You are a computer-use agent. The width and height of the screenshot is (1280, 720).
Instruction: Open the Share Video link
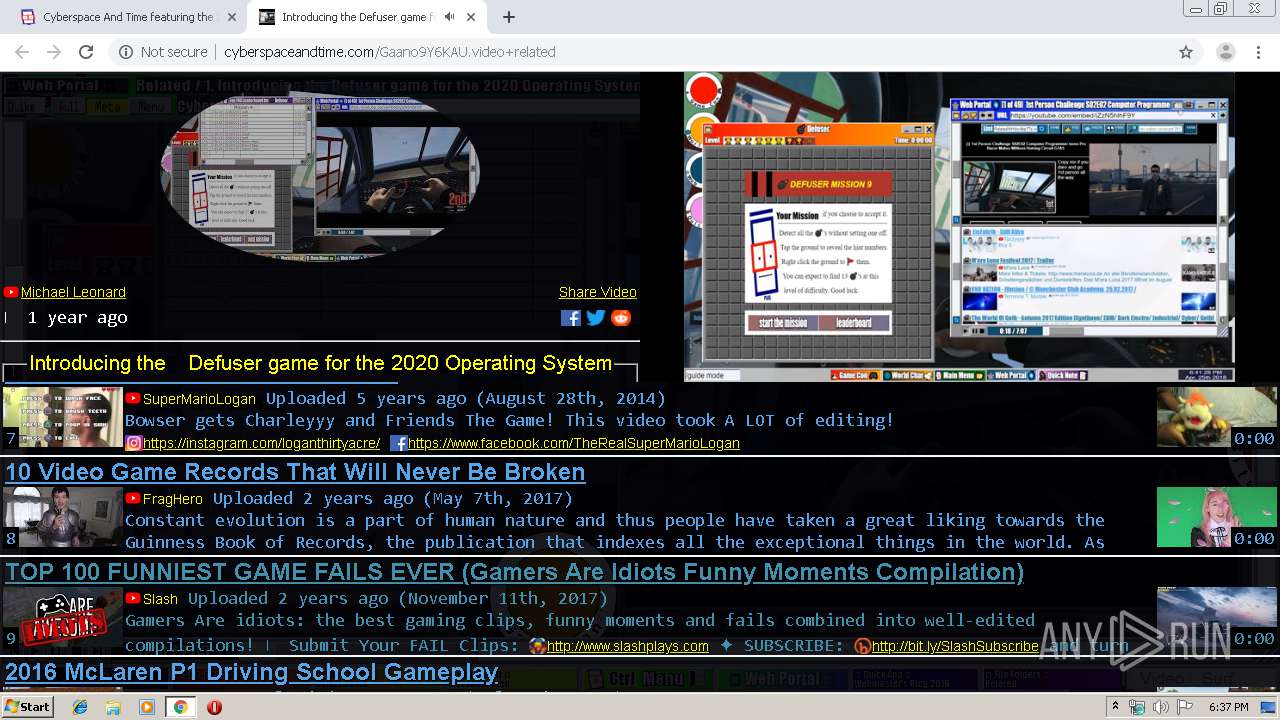597,292
